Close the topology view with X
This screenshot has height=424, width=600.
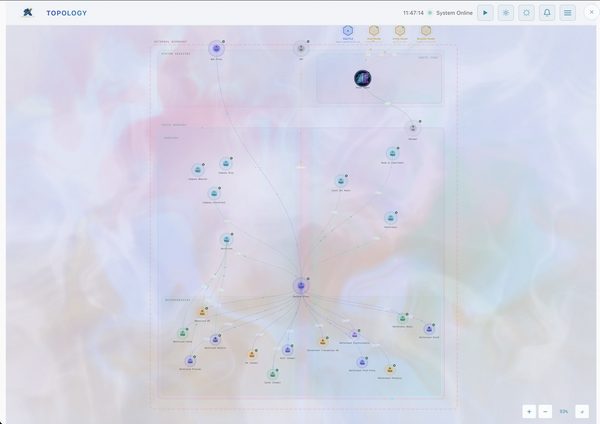click(592, 13)
